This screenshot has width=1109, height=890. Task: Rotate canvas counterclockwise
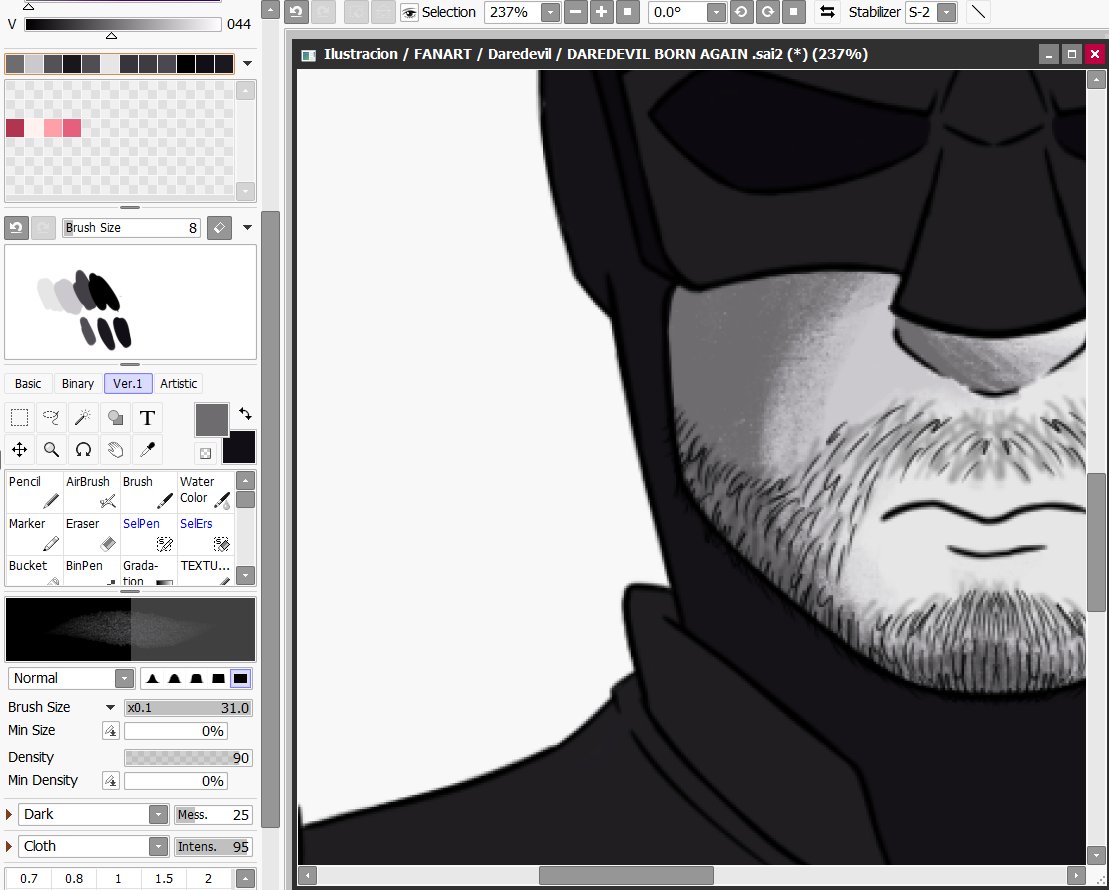[x=741, y=12]
